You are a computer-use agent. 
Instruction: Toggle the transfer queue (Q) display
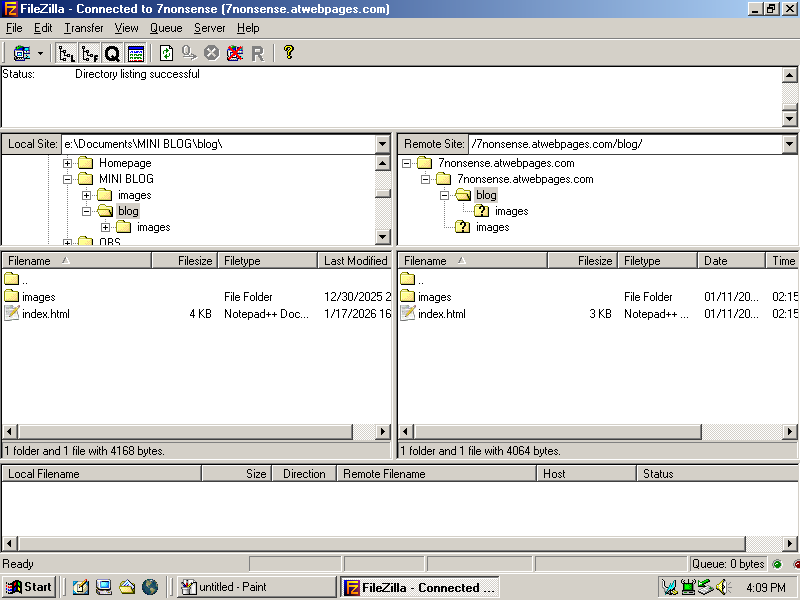[x=112, y=53]
